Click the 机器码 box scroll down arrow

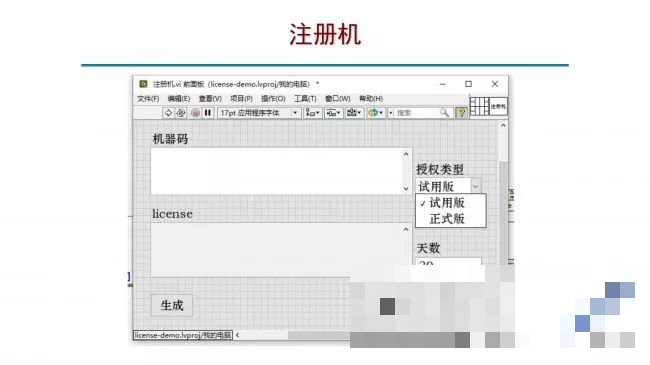click(x=406, y=189)
